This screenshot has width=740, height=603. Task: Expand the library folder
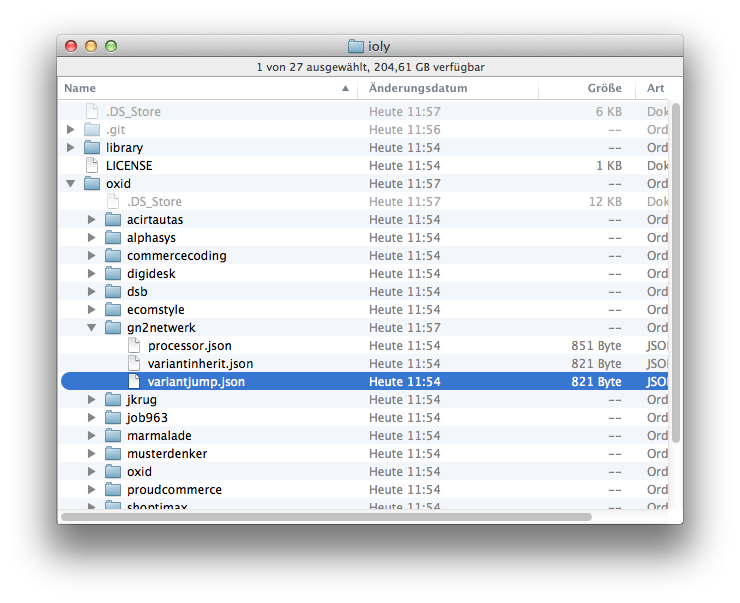point(71,147)
